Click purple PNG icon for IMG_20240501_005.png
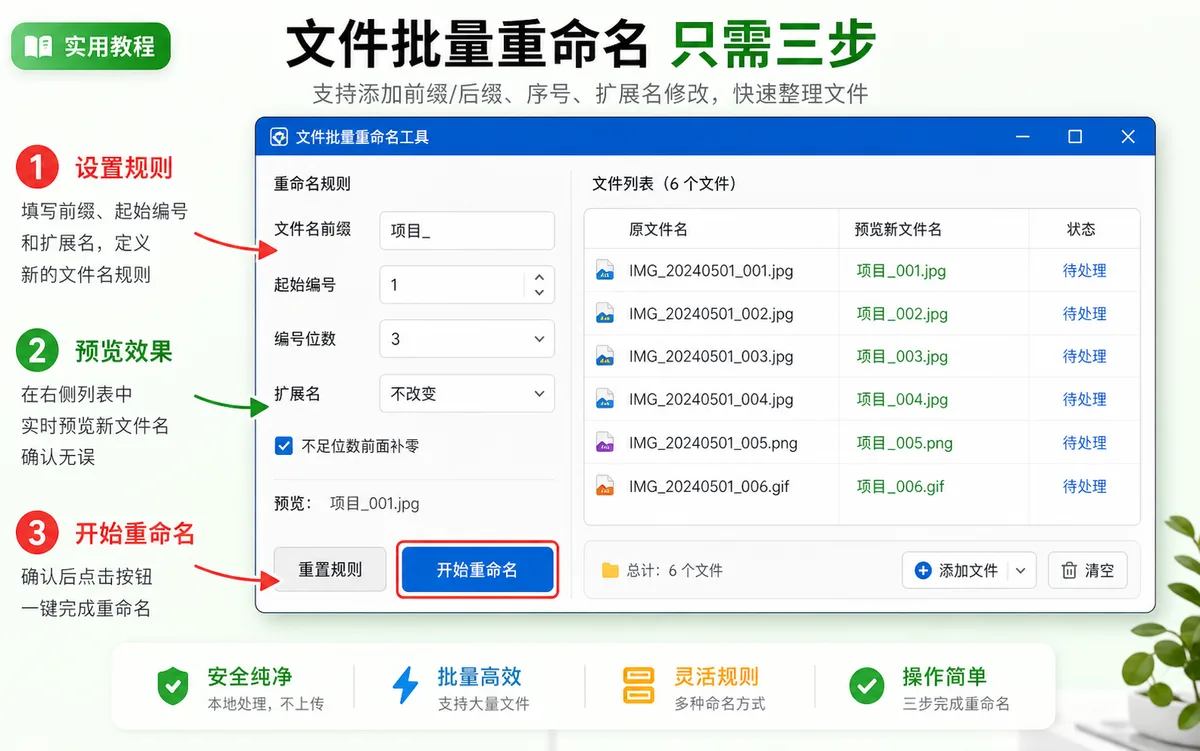This screenshot has width=1200, height=751. point(604,443)
